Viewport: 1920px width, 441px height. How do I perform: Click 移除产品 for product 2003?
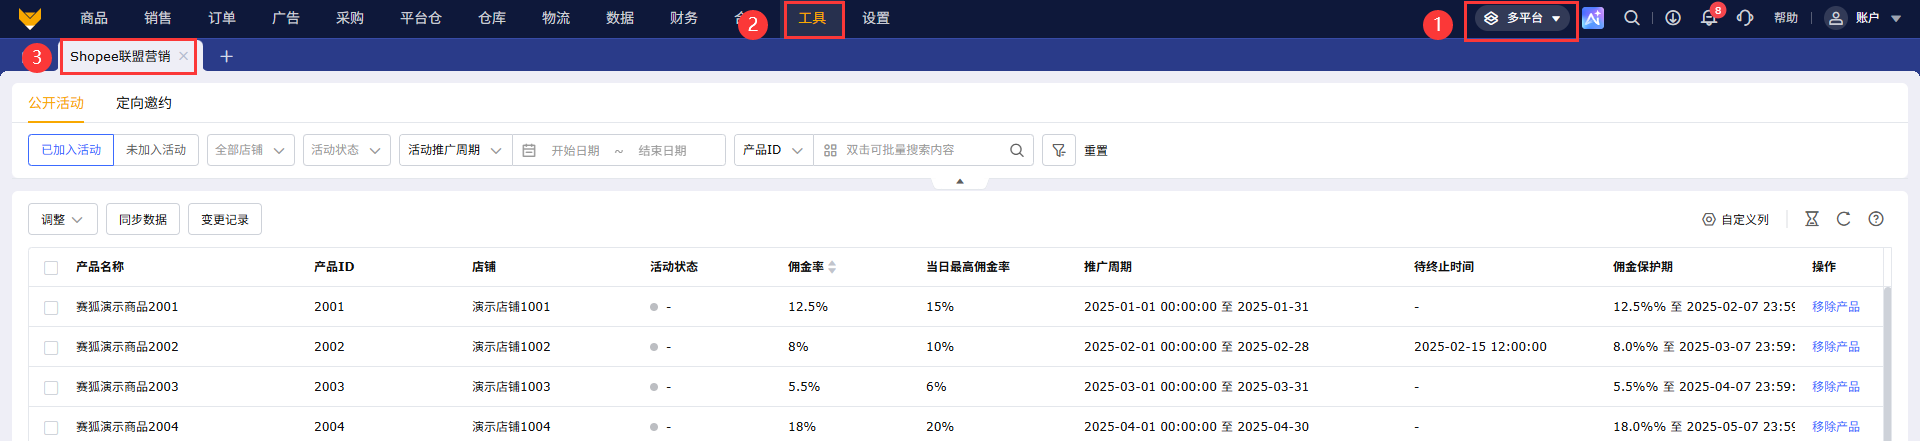[1836, 387]
